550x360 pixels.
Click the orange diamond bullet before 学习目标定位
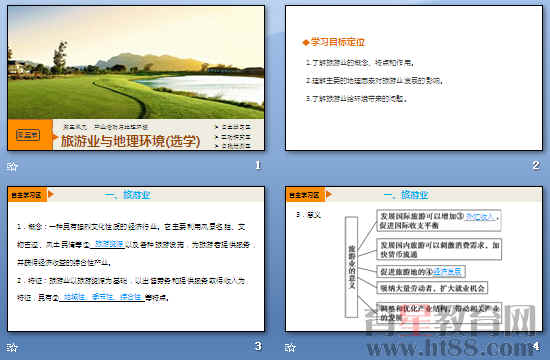[x=306, y=42]
